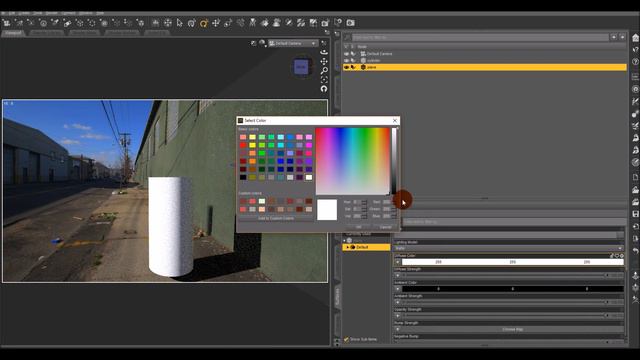Toggle selectable arrow of Default Camera row

click(x=353, y=53)
